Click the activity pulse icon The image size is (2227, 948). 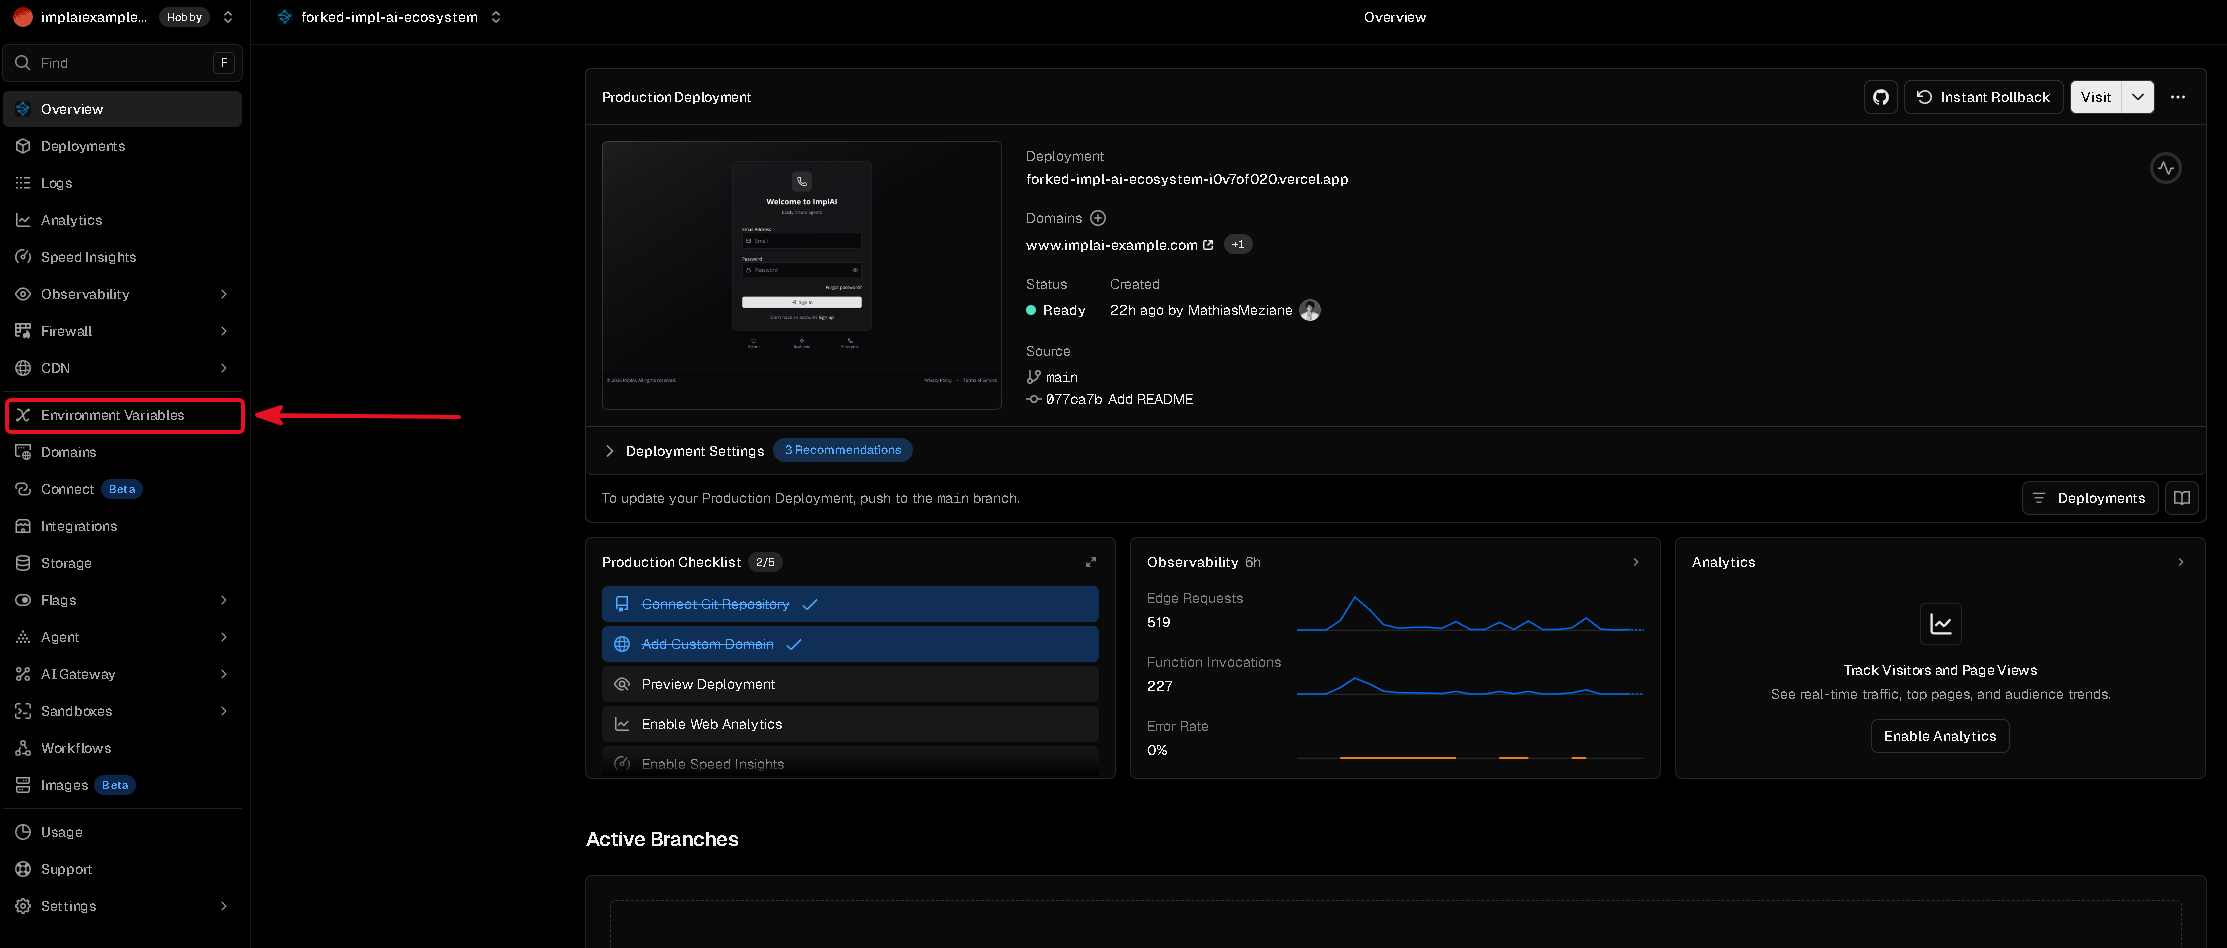(x=2166, y=168)
